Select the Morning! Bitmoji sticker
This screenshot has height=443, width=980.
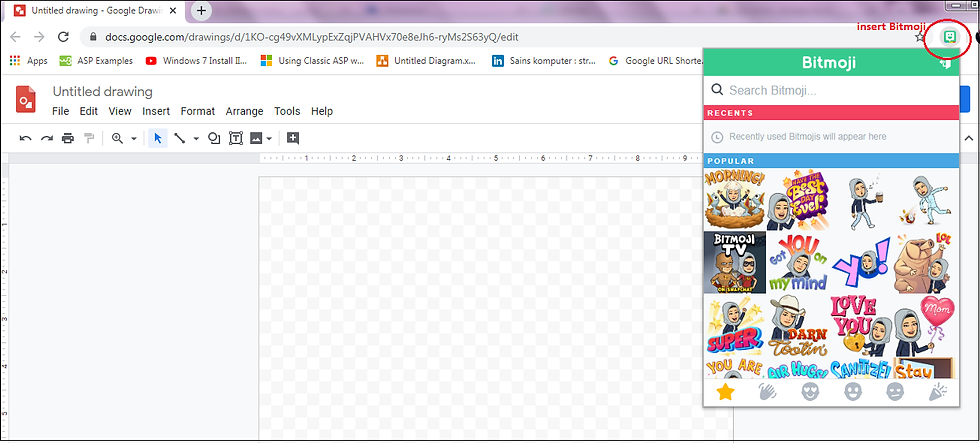point(735,200)
